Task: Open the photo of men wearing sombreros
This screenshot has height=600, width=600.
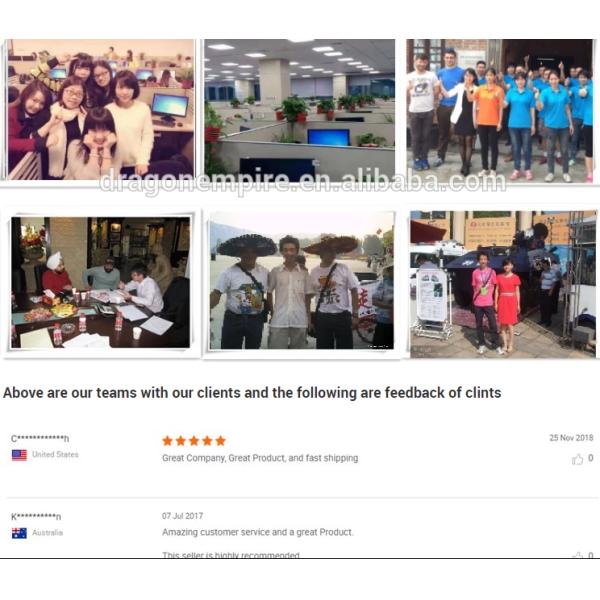Action: (302, 282)
